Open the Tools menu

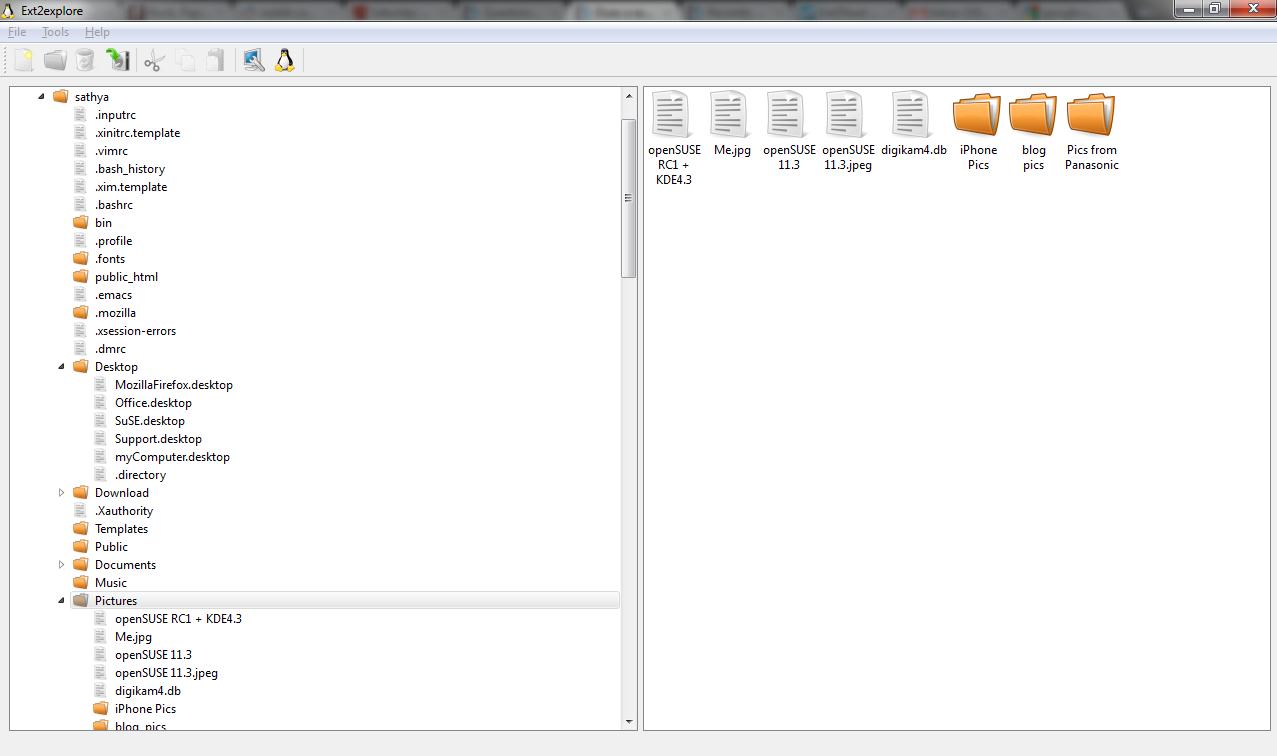(x=55, y=32)
